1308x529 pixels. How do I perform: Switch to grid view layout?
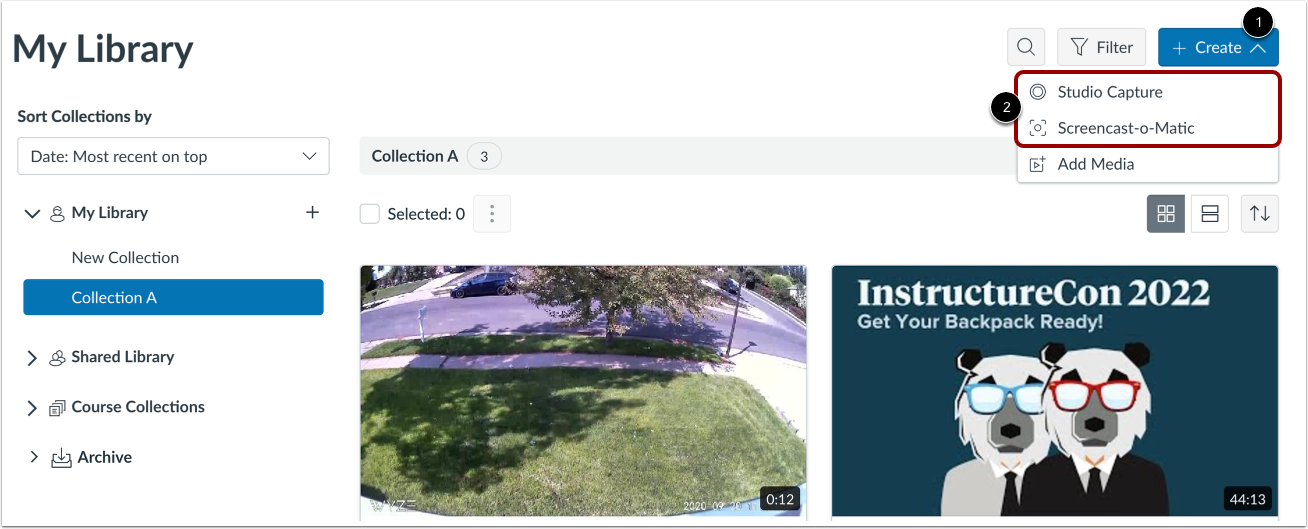click(1165, 214)
